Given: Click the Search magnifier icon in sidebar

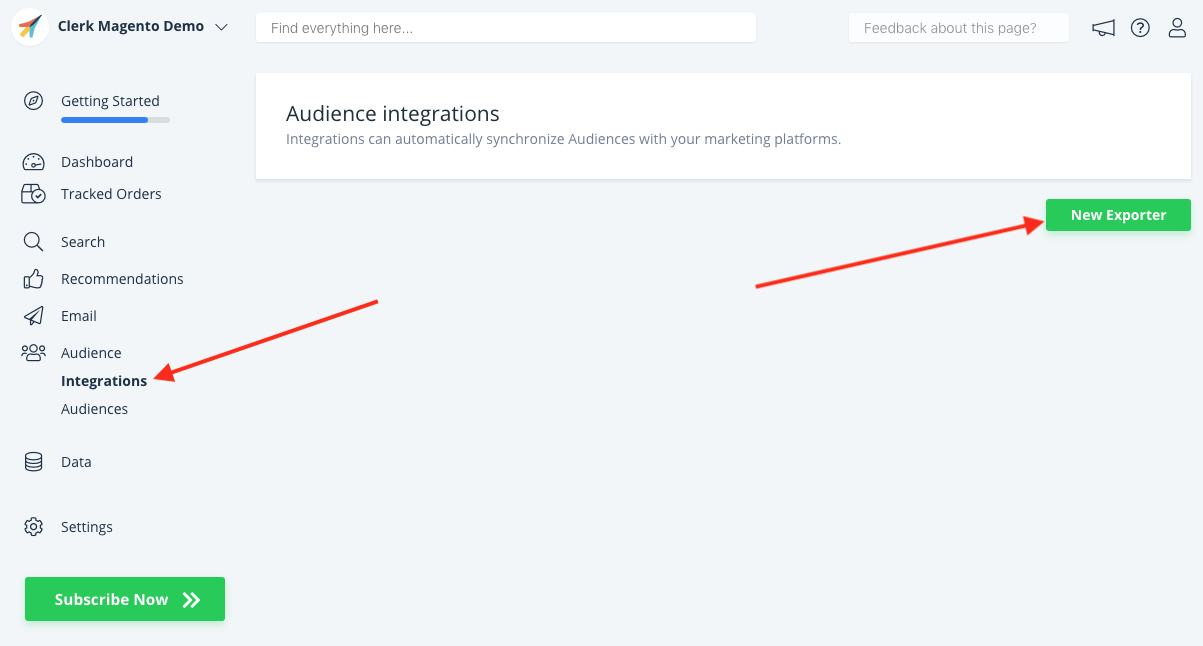Looking at the screenshot, I should (34, 242).
